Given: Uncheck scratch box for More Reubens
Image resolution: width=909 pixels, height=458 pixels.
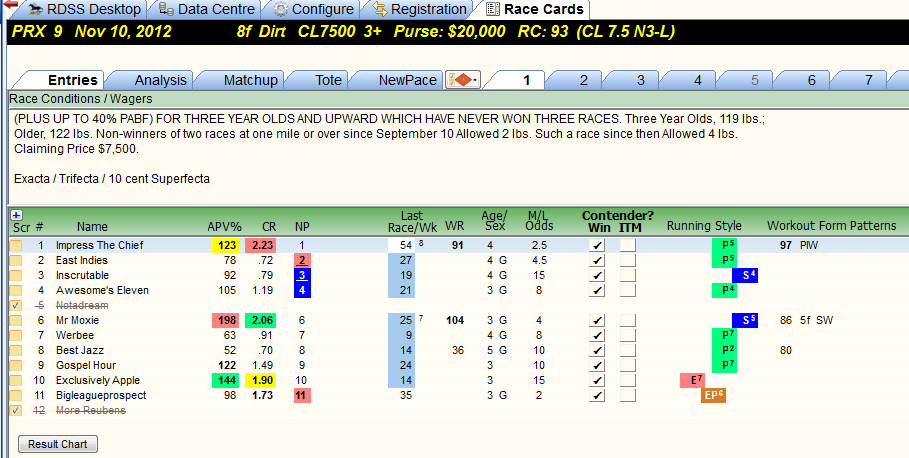Looking at the screenshot, I should (x=16, y=410).
